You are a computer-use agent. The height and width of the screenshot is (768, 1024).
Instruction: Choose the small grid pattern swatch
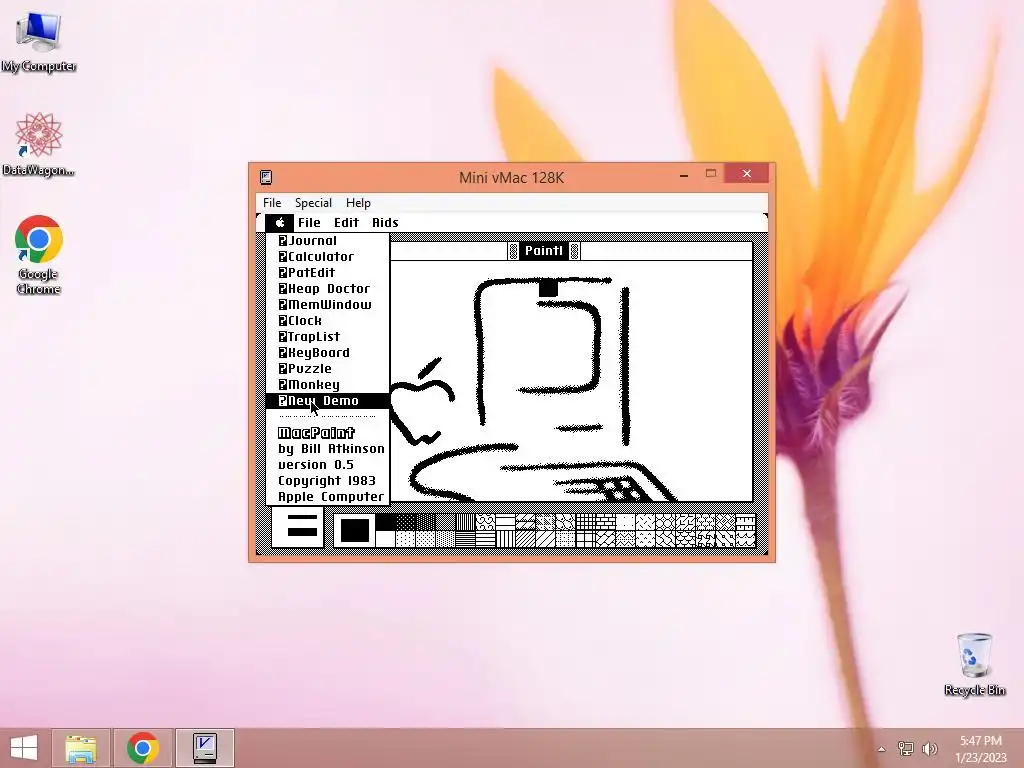point(586,522)
